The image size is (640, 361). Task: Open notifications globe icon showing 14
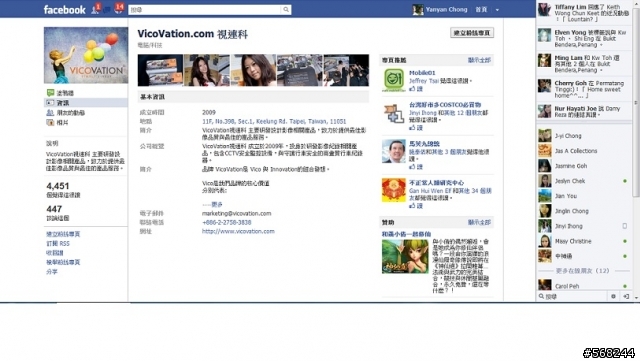[118, 9]
